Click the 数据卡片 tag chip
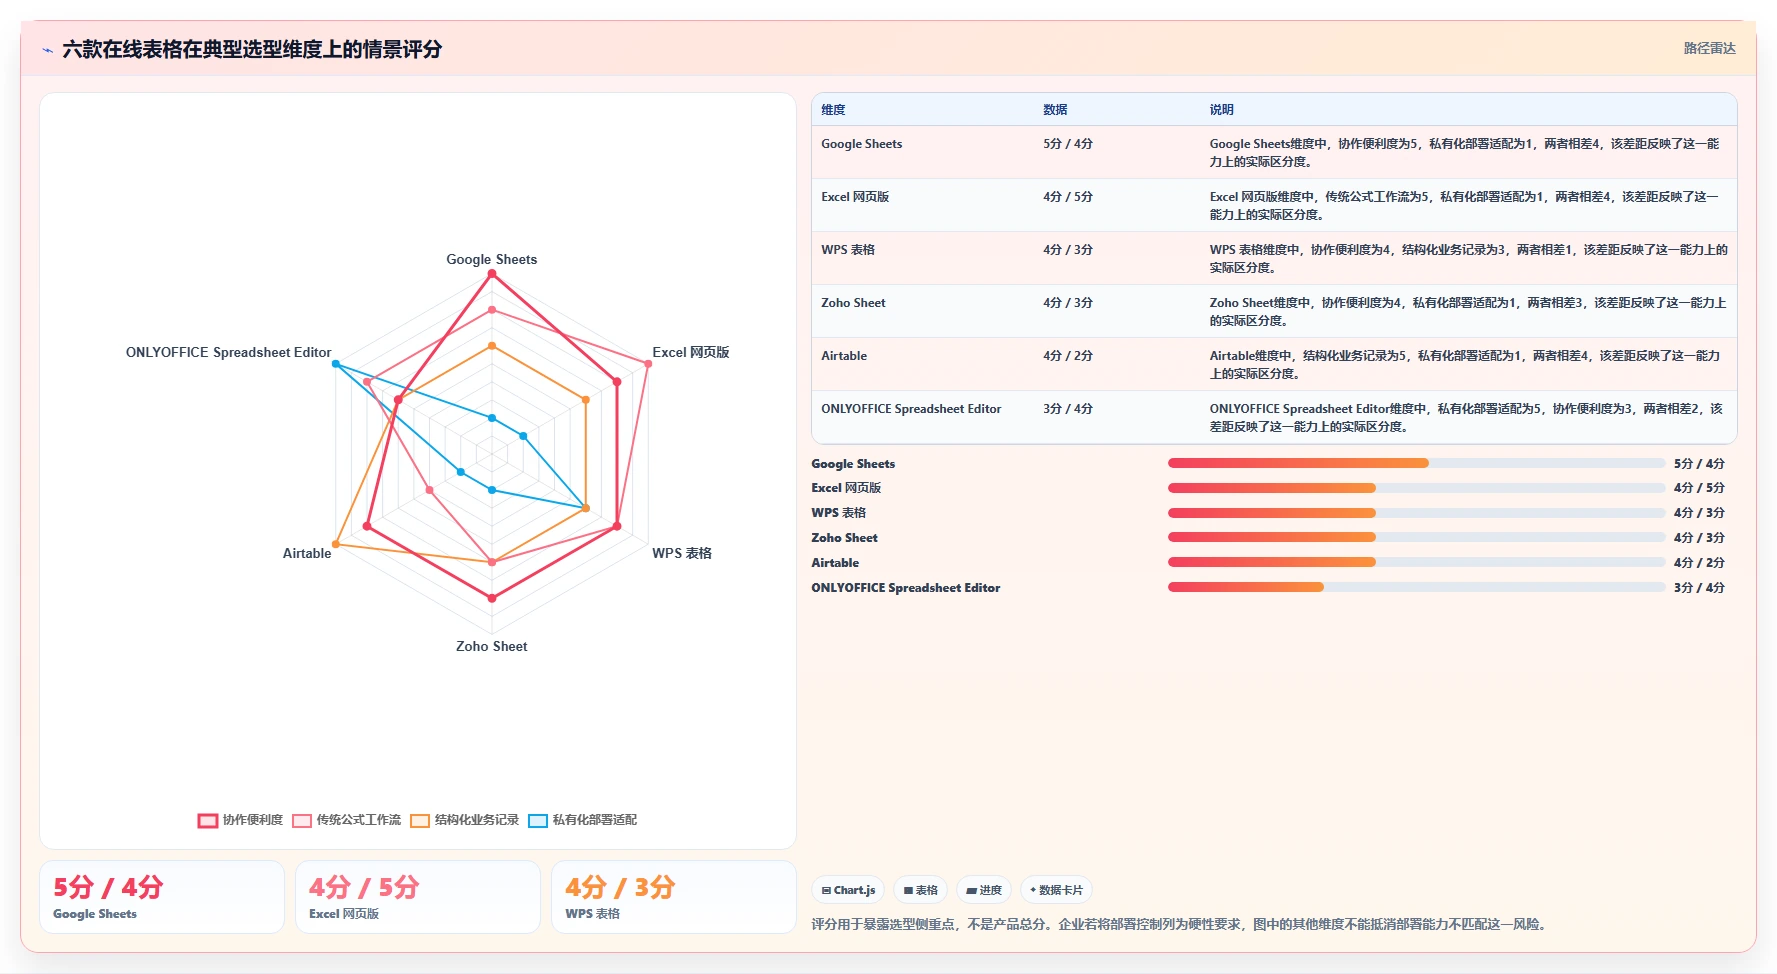Viewport: 1777px width, 974px height. (1056, 890)
